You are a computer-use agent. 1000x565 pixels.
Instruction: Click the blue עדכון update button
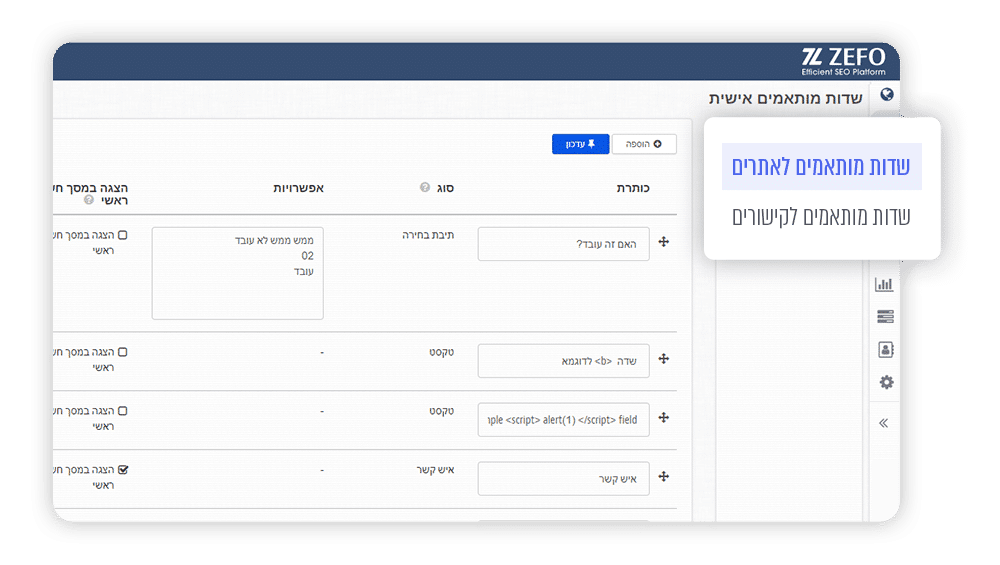(x=580, y=144)
